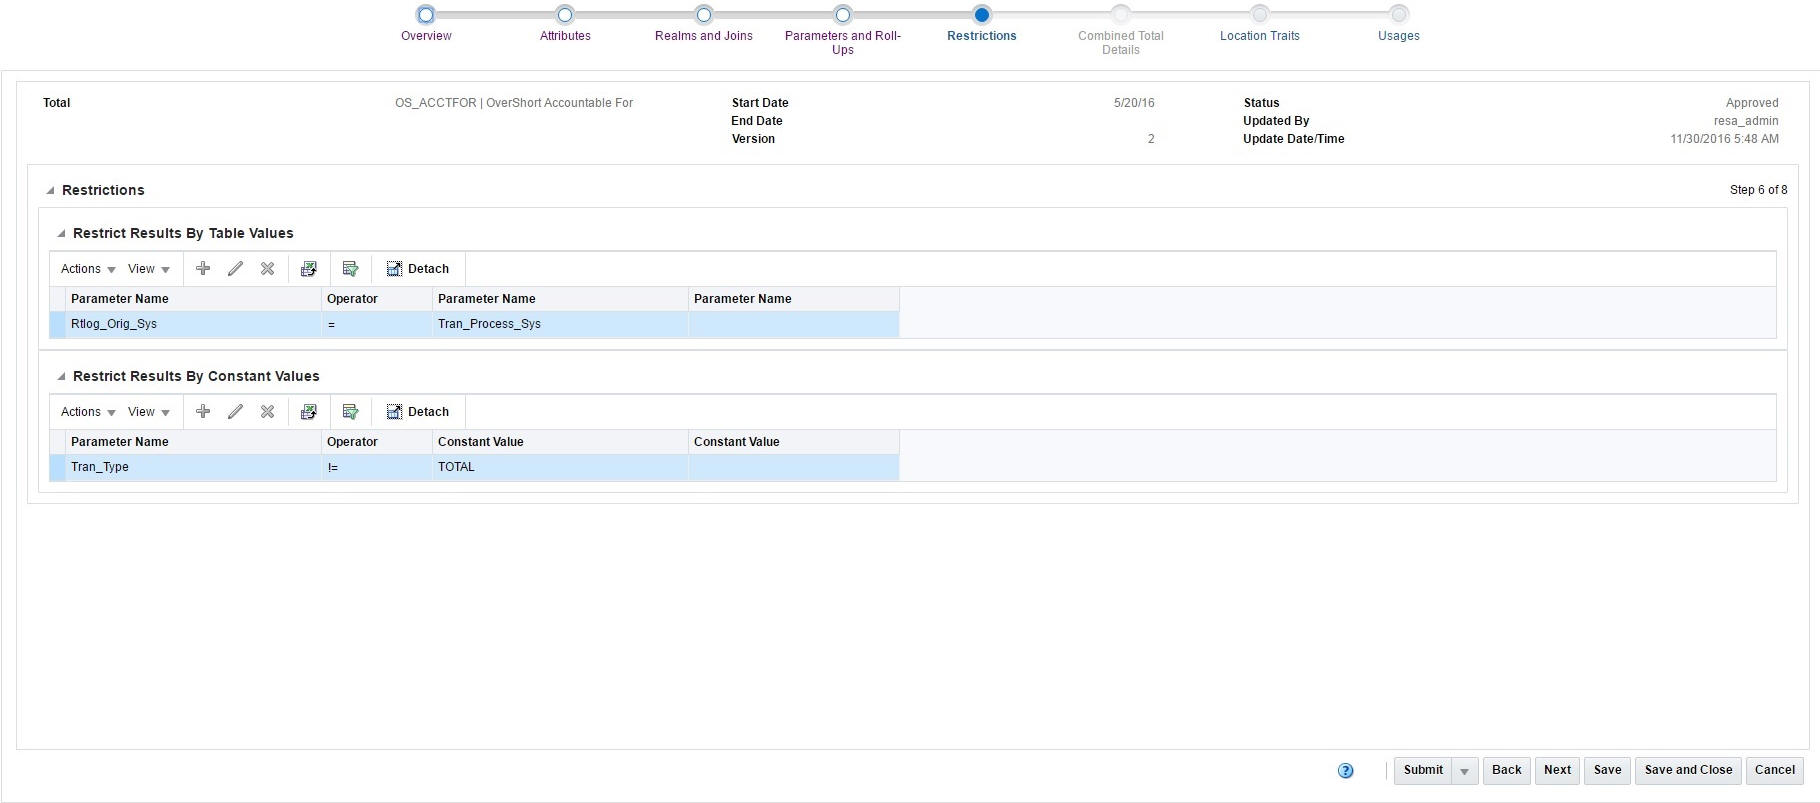This screenshot has width=1820, height=803.
Task: Click the = operator cell
Action: [377, 324]
